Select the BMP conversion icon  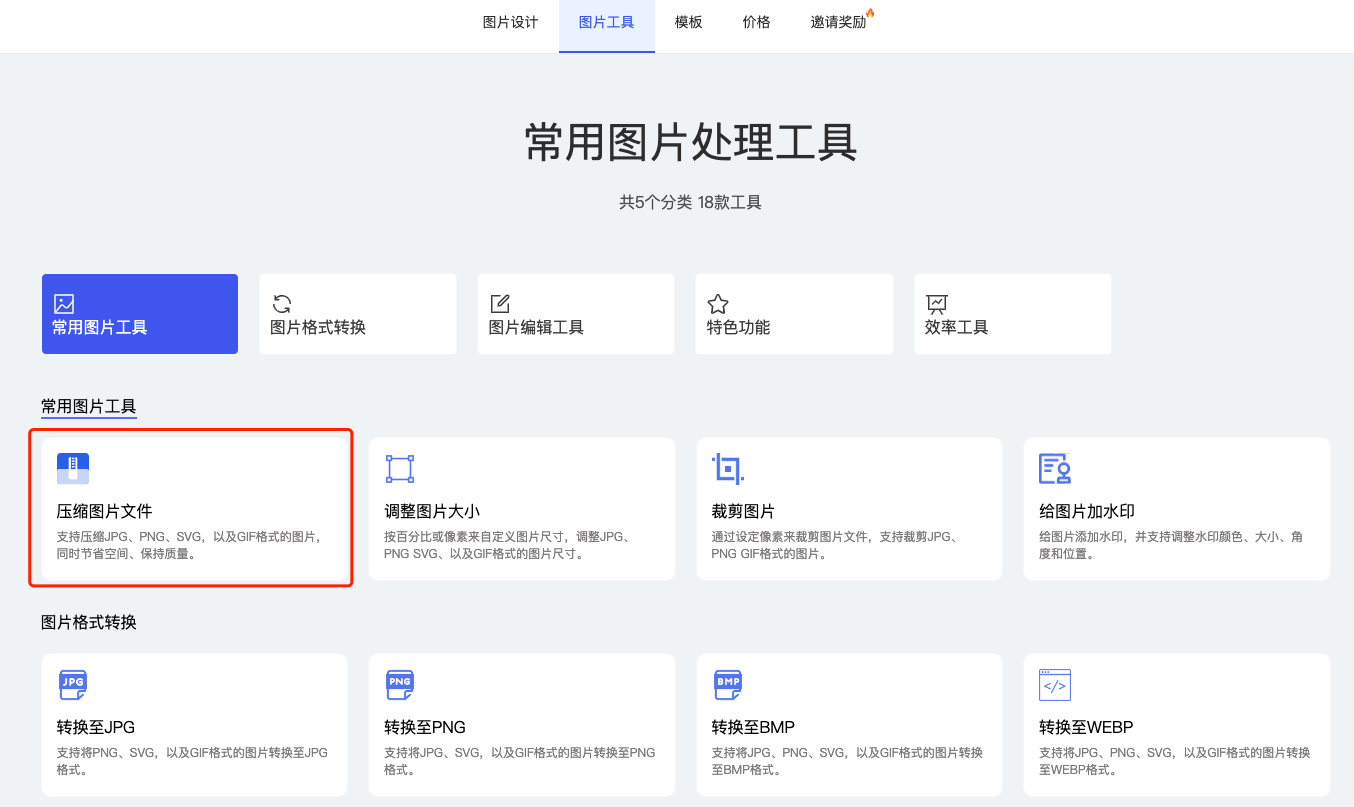coord(727,685)
